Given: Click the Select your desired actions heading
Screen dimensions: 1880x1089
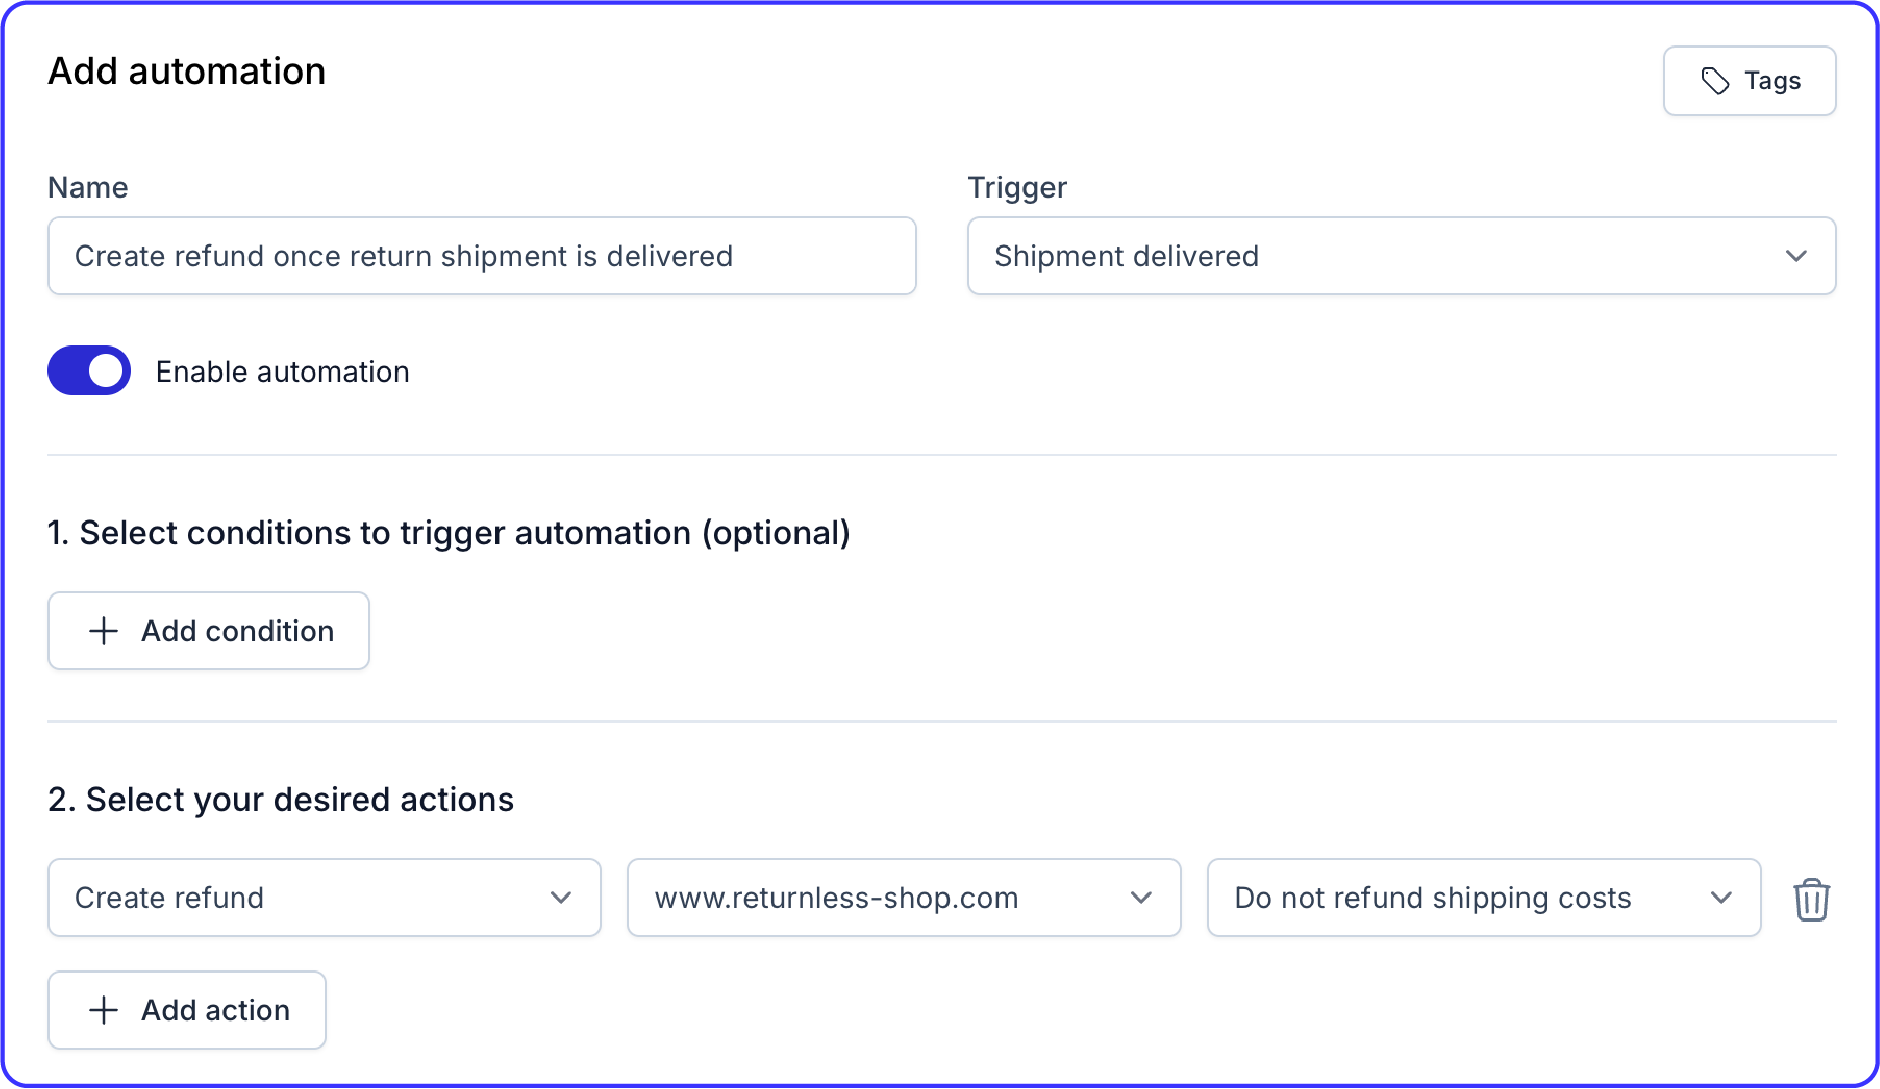Looking at the screenshot, I should 281,800.
